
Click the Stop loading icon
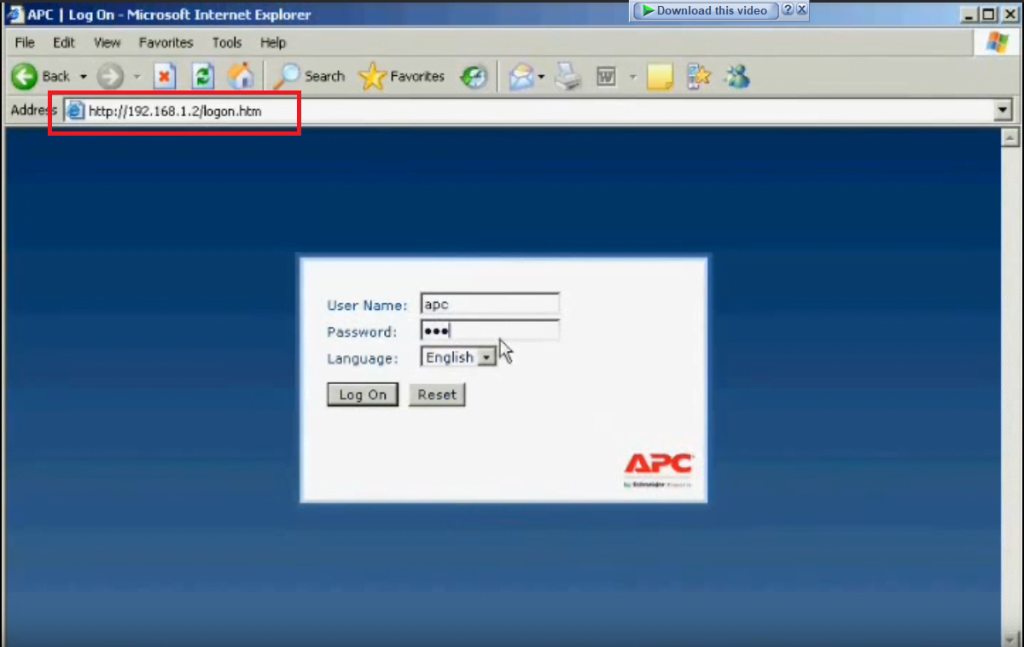coord(165,76)
